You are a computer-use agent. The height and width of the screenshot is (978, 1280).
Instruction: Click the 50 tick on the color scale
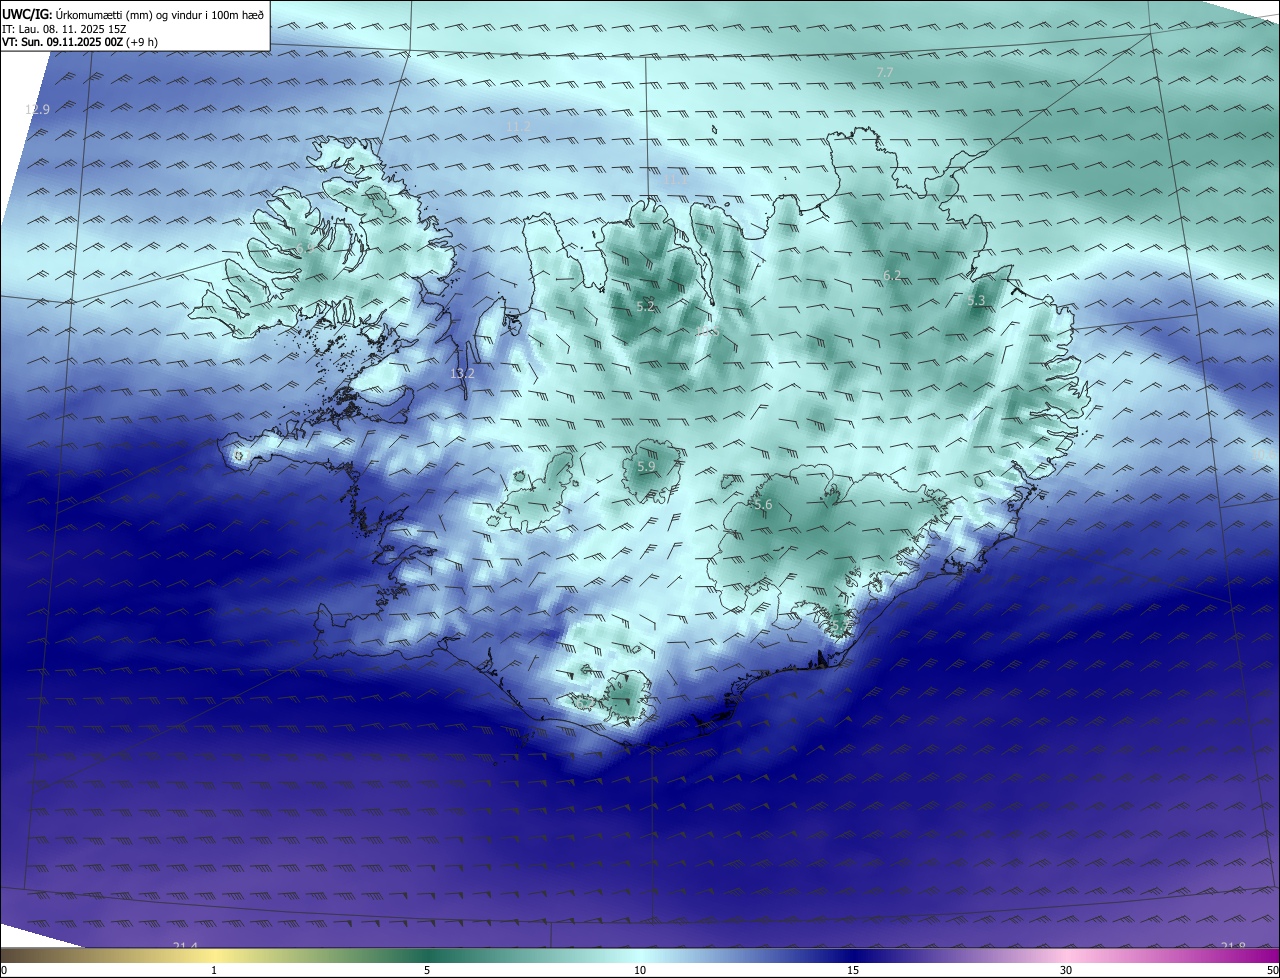click(1272, 970)
